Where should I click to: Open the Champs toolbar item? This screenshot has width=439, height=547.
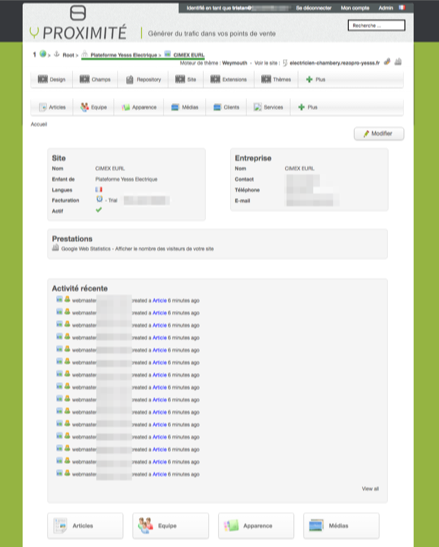tap(95, 80)
